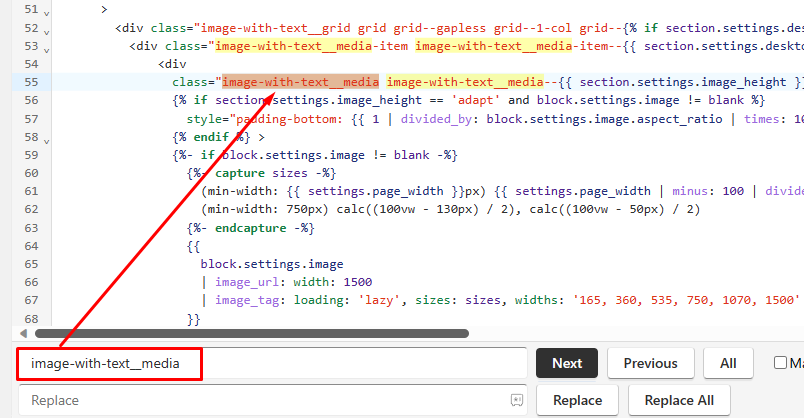
Task: Collapse code fold at line 51
Action: (x=47, y=13)
